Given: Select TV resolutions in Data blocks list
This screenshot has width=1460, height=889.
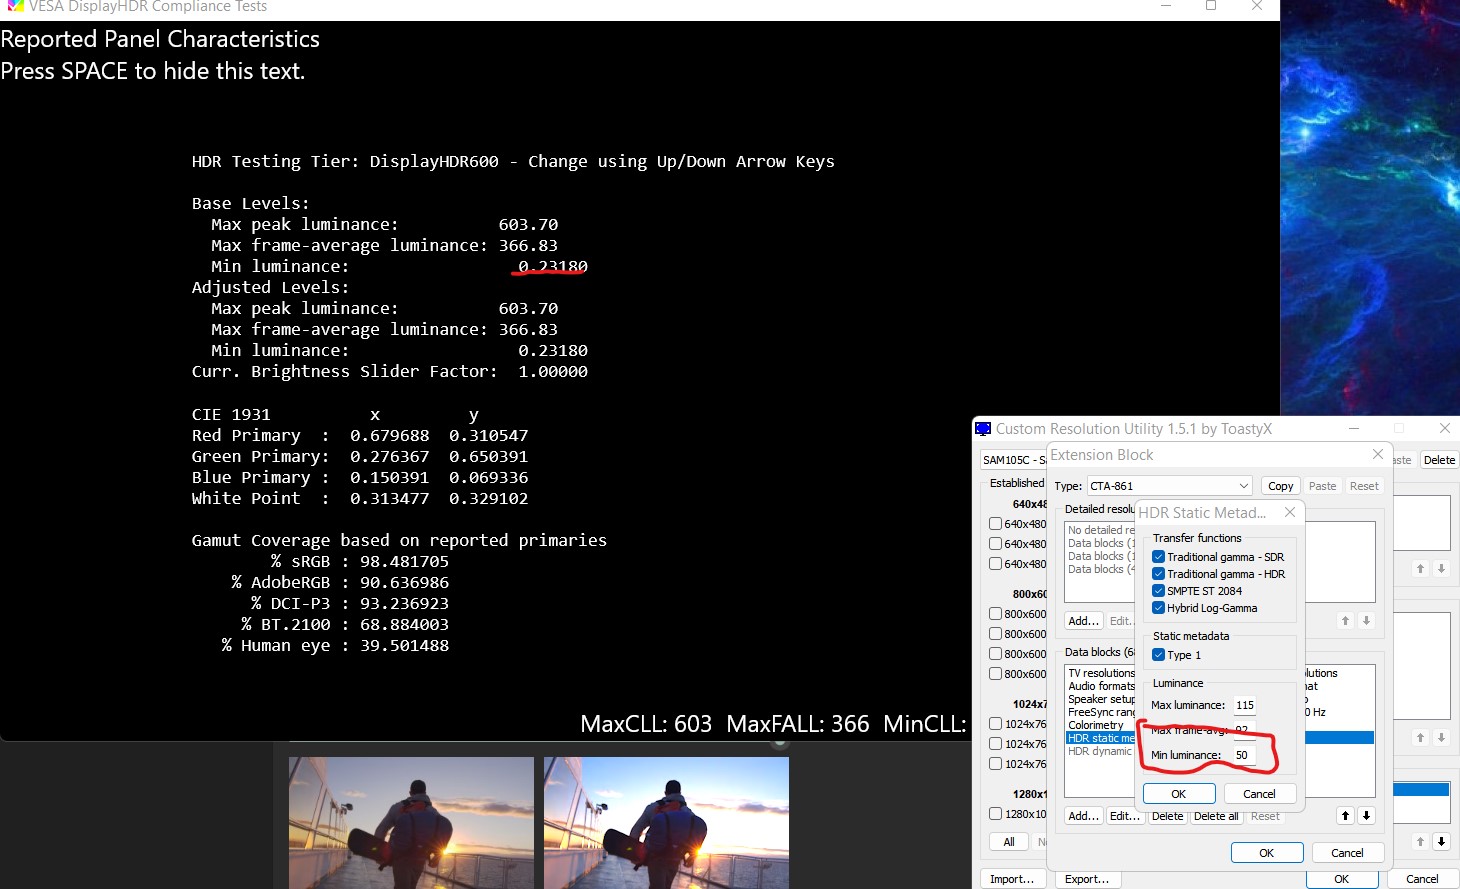Looking at the screenshot, I should click(x=1101, y=673).
